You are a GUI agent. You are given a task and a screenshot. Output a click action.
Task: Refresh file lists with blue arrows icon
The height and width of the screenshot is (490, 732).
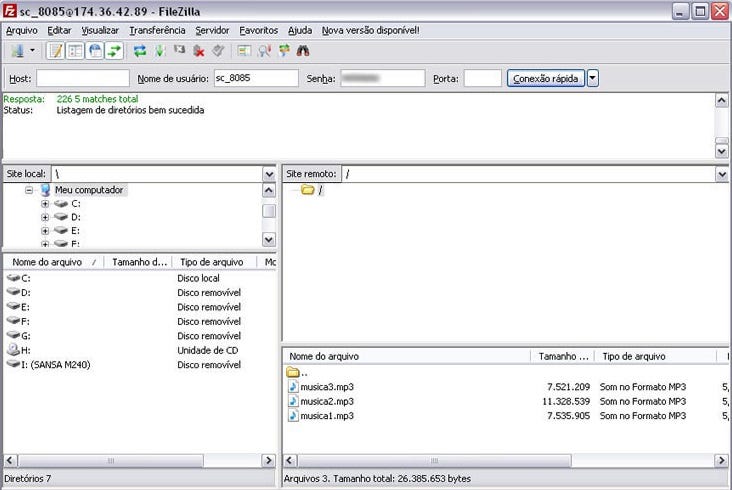pos(140,50)
